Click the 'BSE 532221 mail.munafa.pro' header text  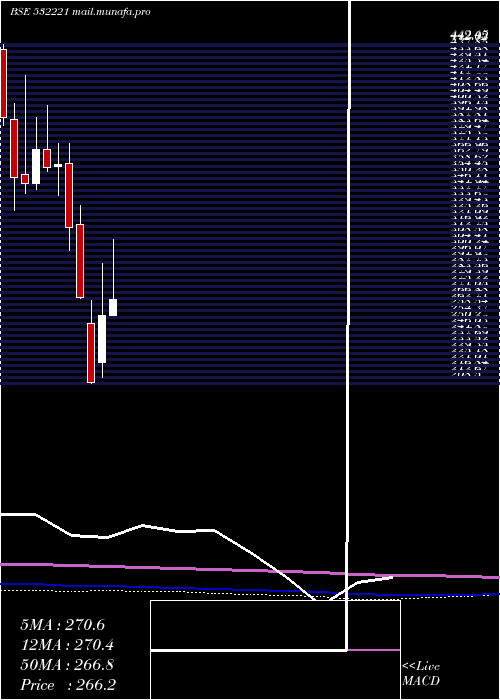coord(80,12)
